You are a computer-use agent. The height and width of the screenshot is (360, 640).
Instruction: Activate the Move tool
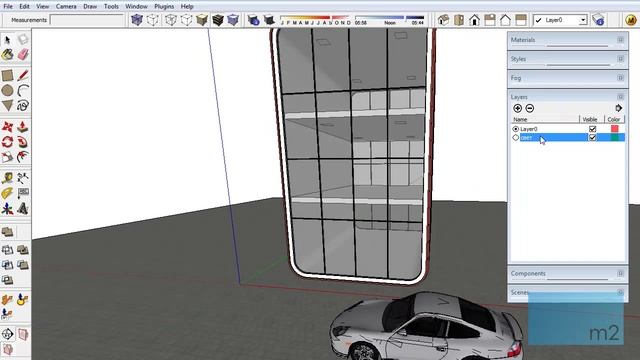7,127
